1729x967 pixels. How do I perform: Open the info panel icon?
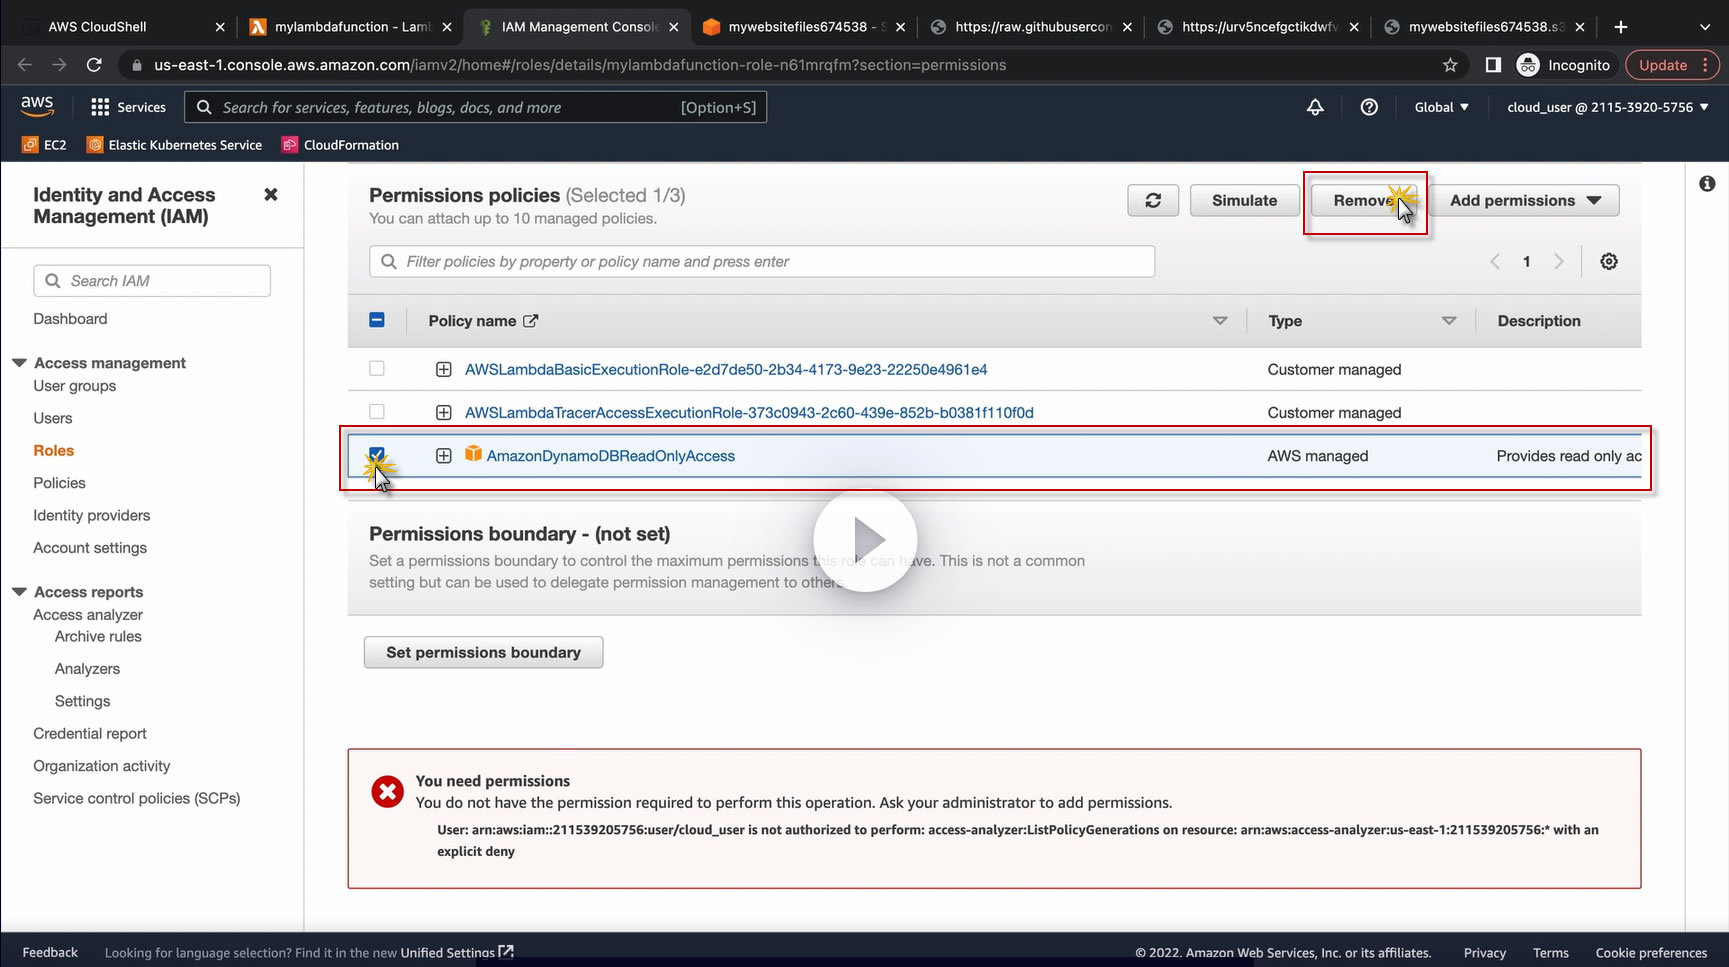pos(1707,183)
